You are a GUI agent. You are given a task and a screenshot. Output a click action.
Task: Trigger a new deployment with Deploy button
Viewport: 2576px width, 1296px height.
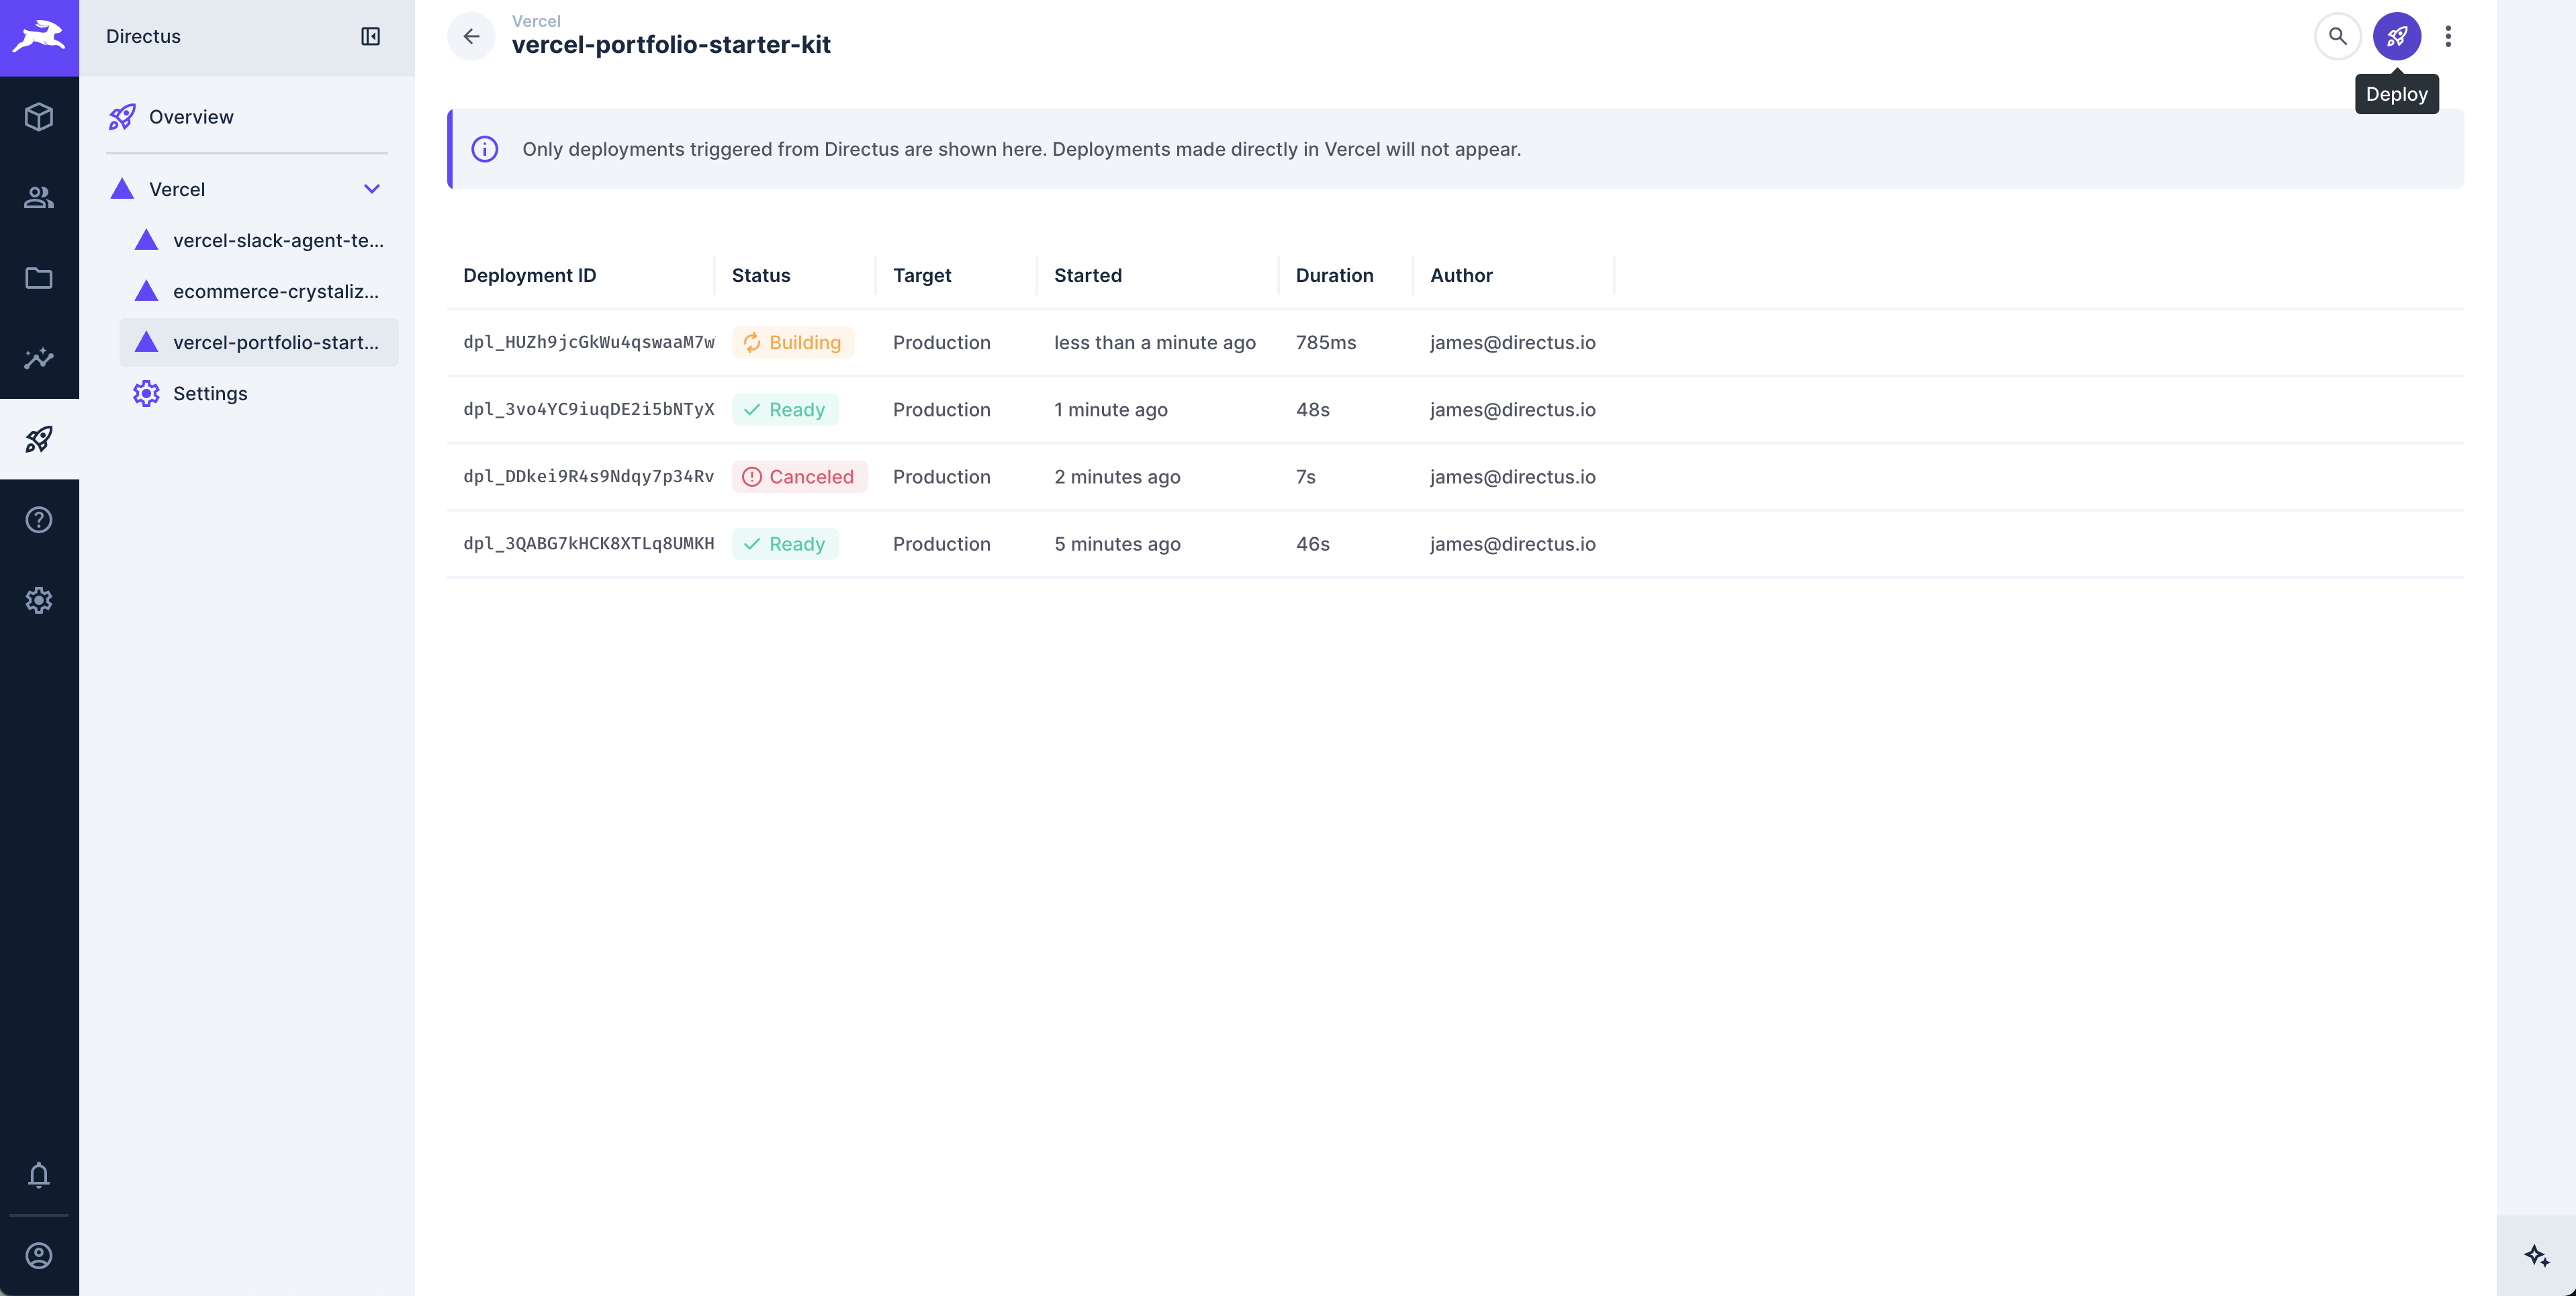[2396, 36]
